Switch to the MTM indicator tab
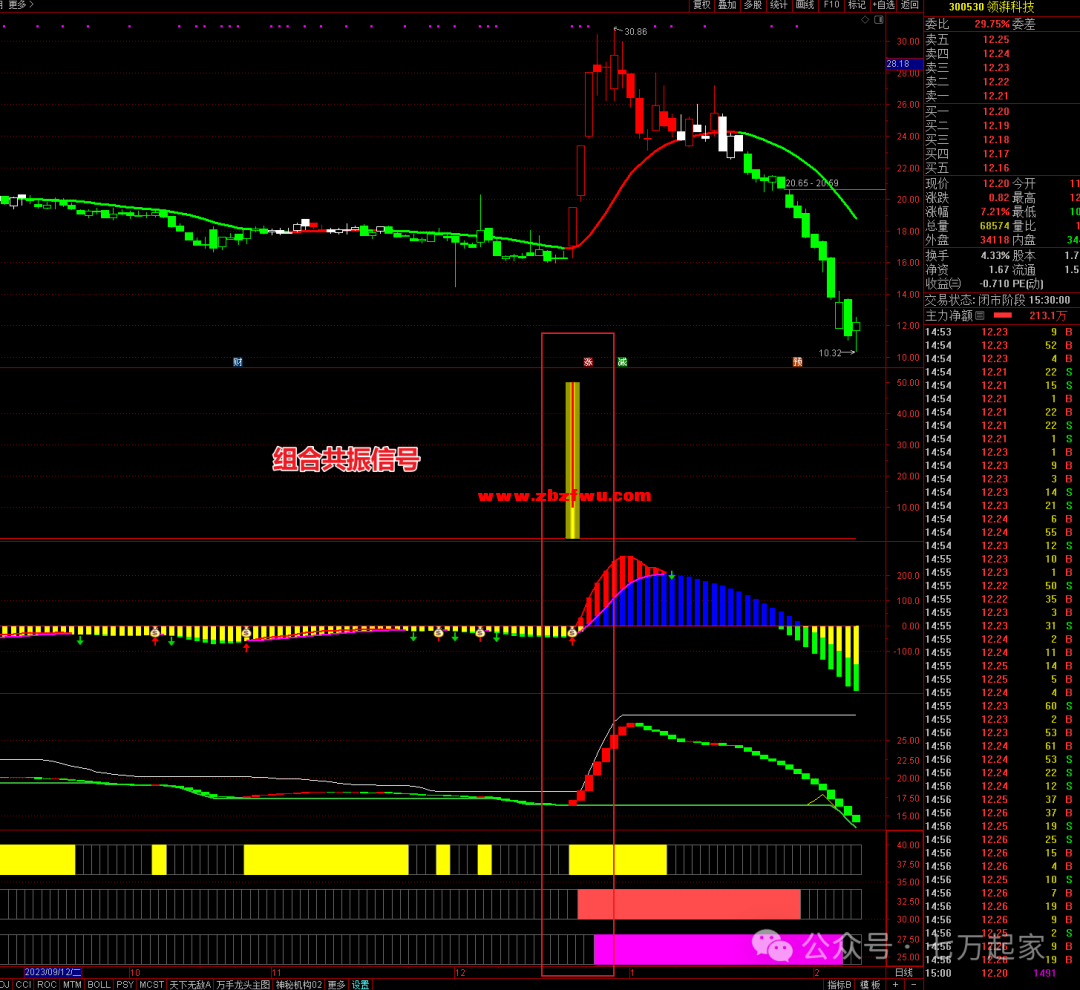The image size is (1080, 990). [72, 984]
